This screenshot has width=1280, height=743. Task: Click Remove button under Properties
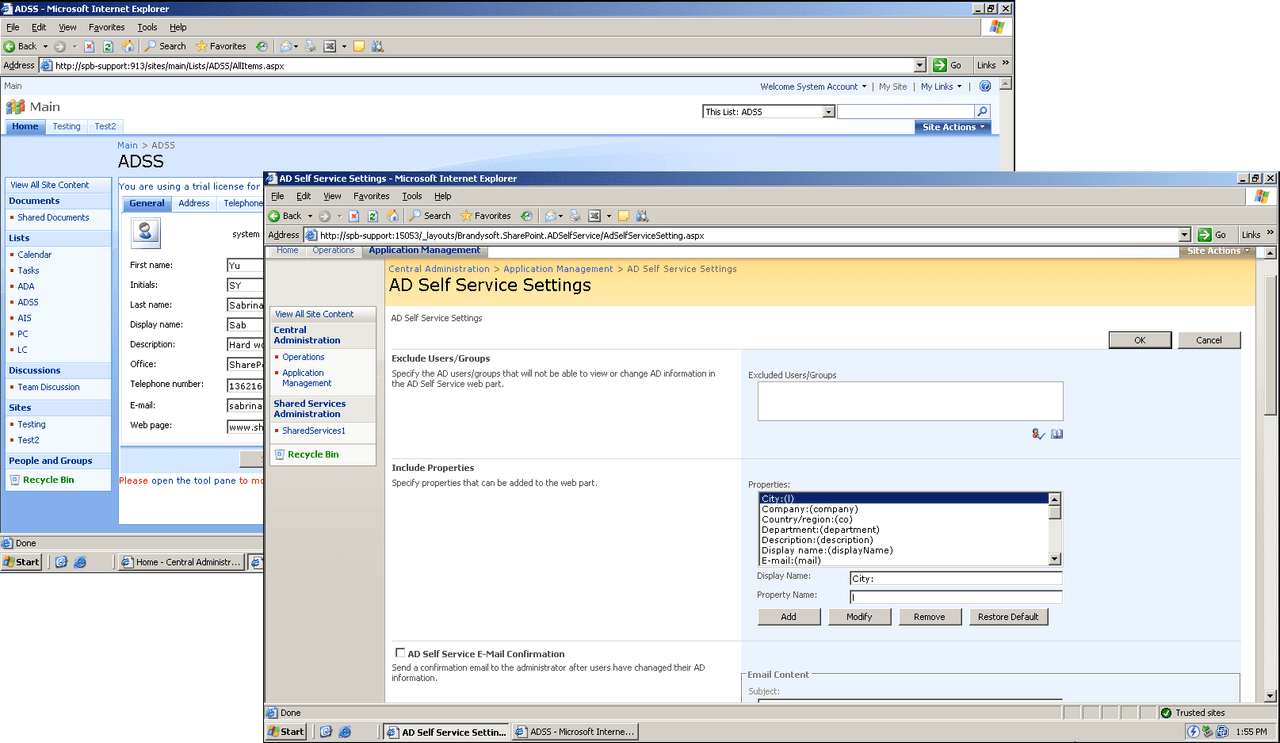(929, 617)
